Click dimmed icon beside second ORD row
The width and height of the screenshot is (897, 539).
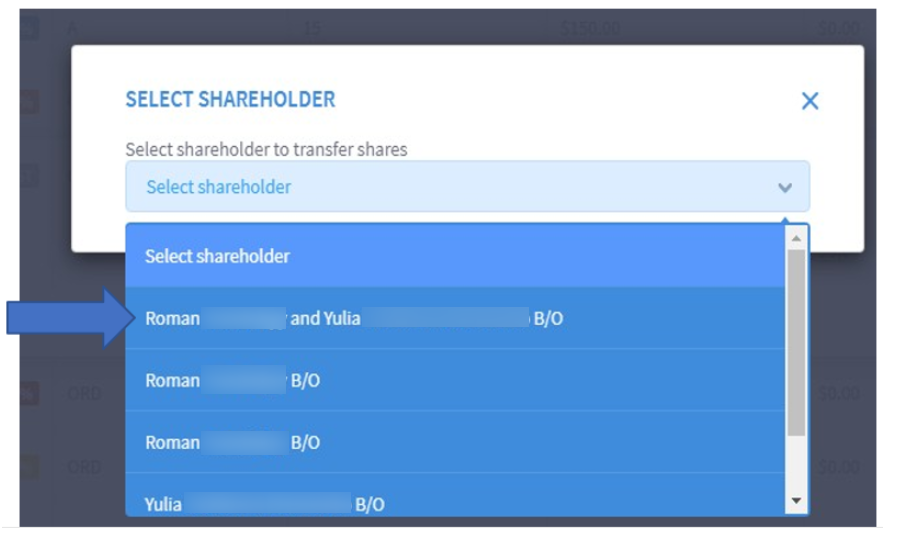[29, 467]
